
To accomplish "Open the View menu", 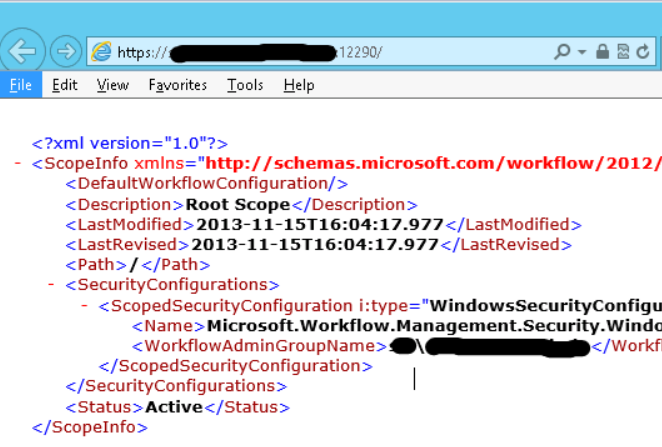I will 112,85.
